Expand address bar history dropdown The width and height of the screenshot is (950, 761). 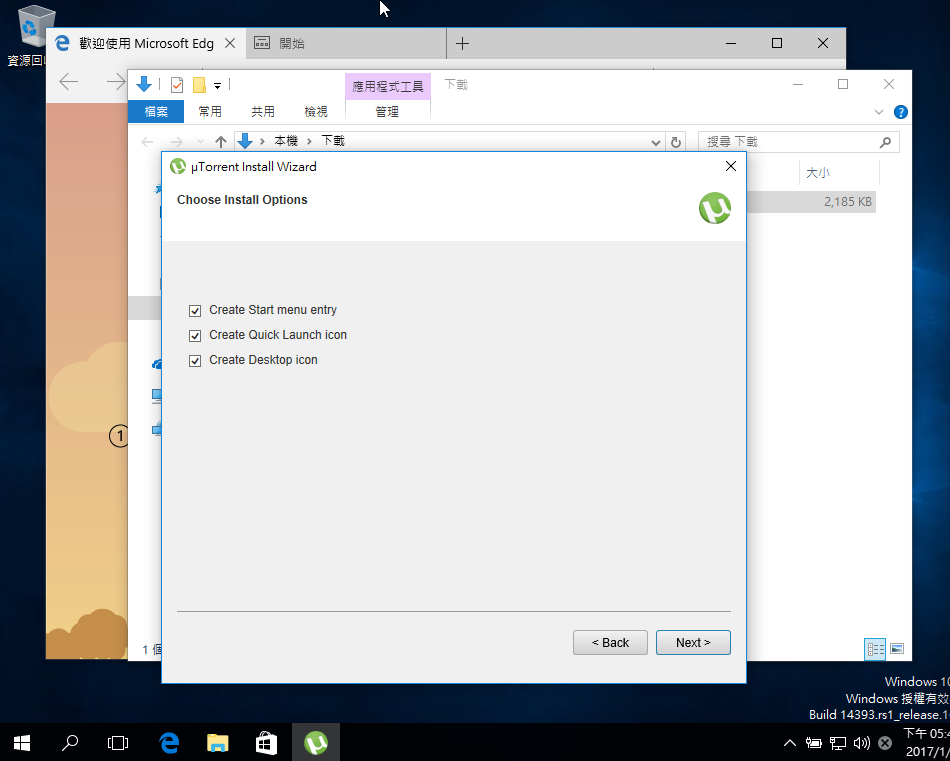click(x=656, y=142)
